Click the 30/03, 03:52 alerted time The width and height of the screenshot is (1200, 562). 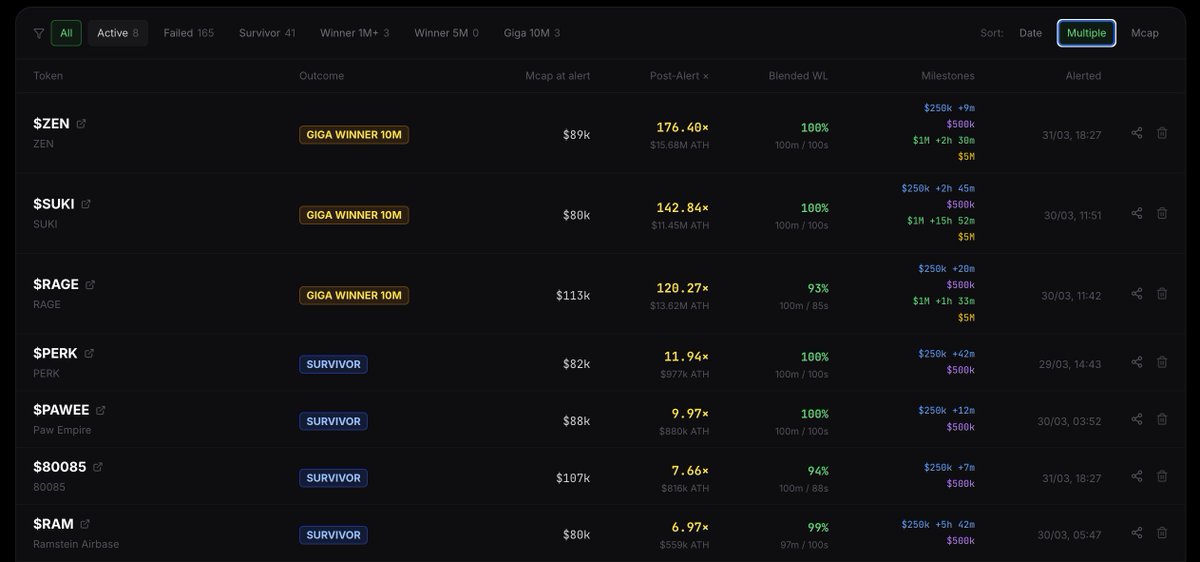coord(1069,421)
